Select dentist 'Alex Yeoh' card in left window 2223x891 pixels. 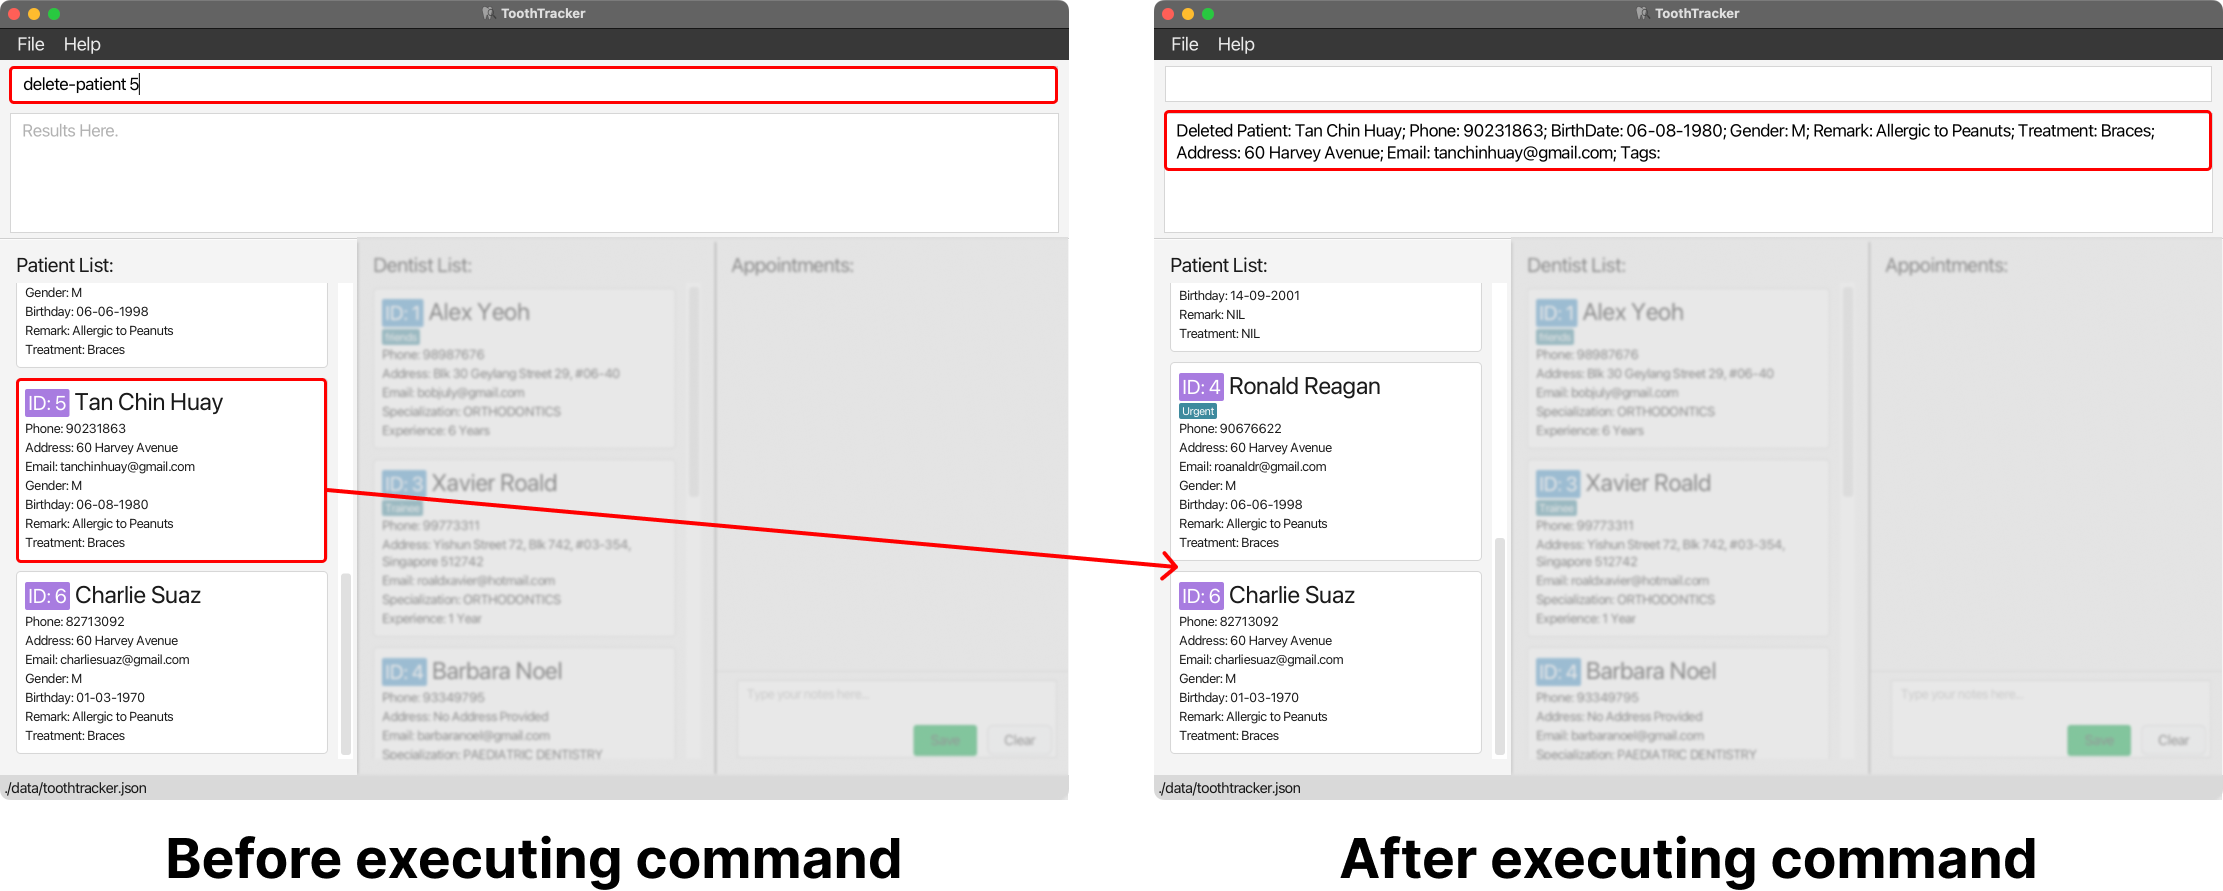click(525, 369)
